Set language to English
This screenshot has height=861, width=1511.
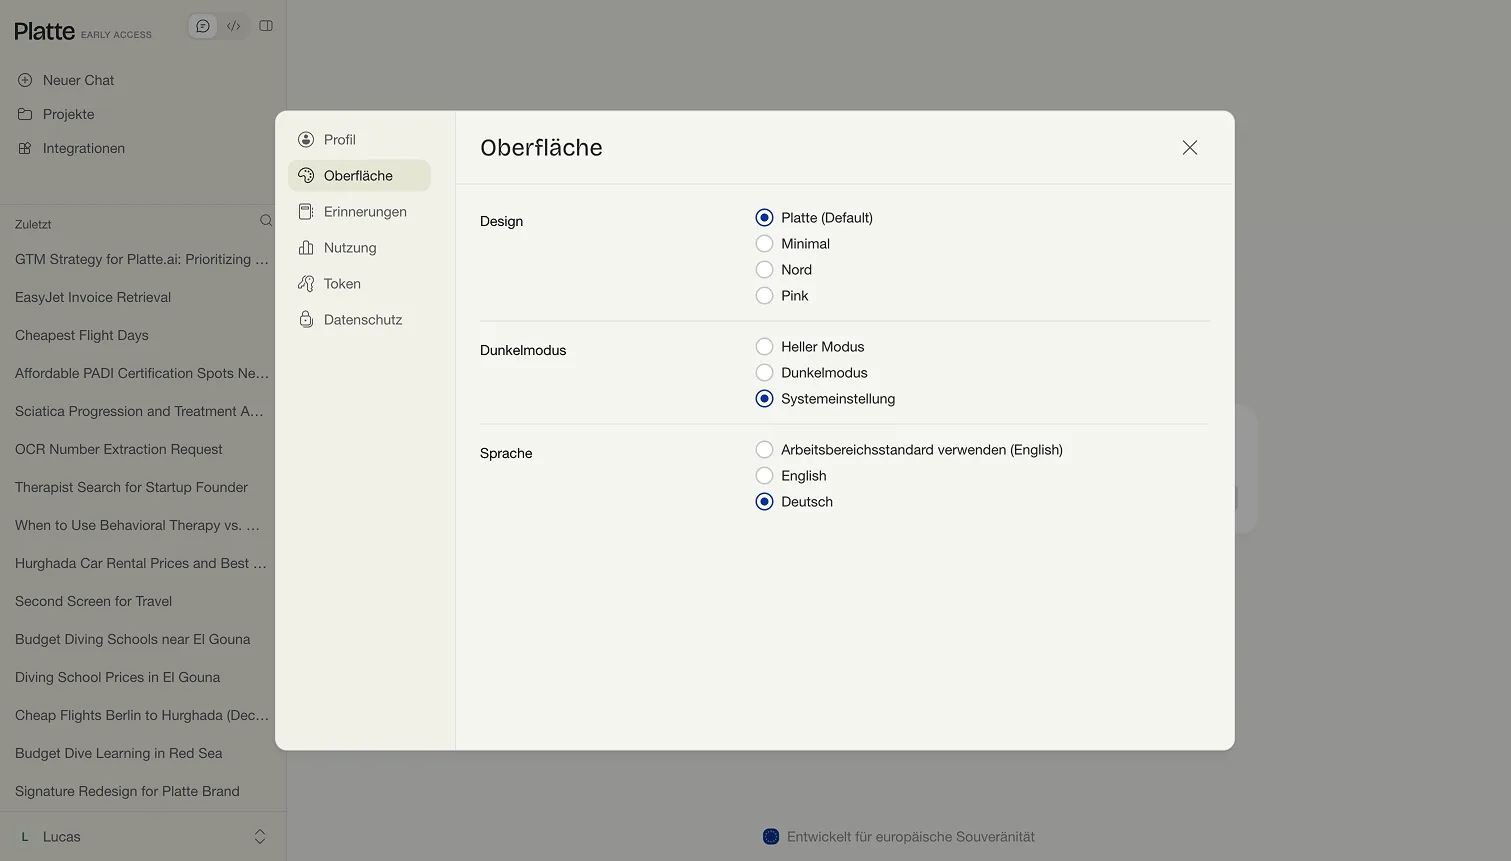coord(765,476)
